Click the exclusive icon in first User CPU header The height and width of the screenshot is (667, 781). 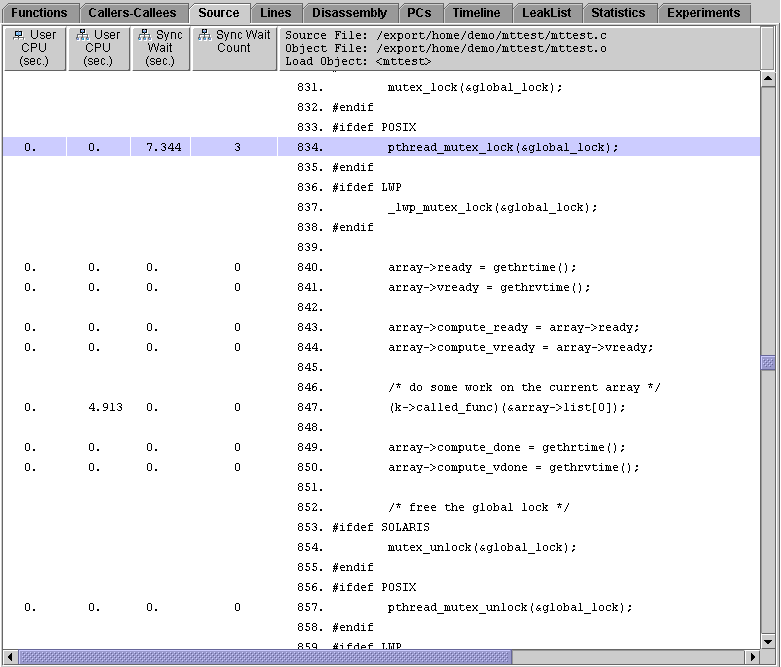18,35
